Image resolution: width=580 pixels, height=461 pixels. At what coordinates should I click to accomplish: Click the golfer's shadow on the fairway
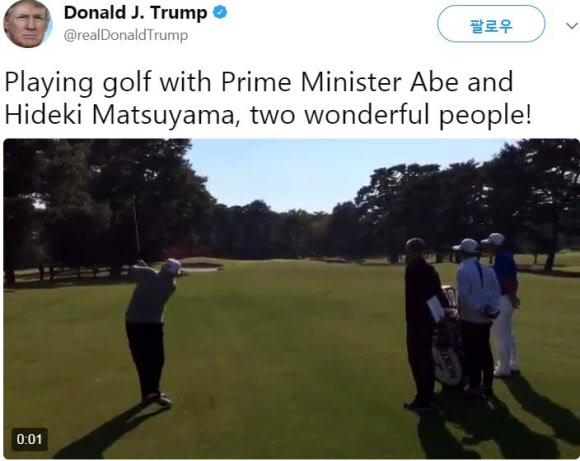107,431
